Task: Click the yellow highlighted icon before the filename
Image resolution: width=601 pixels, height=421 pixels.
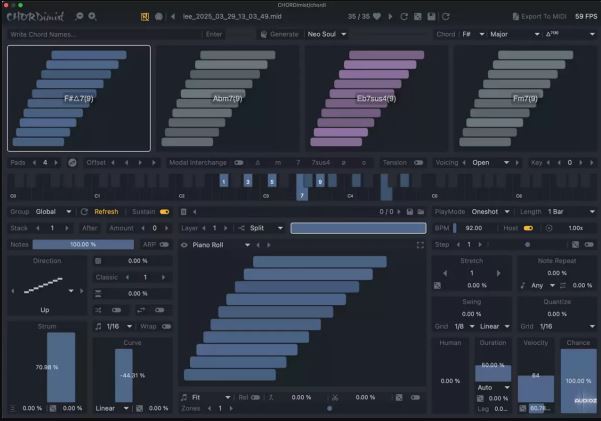Action: [x=145, y=16]
